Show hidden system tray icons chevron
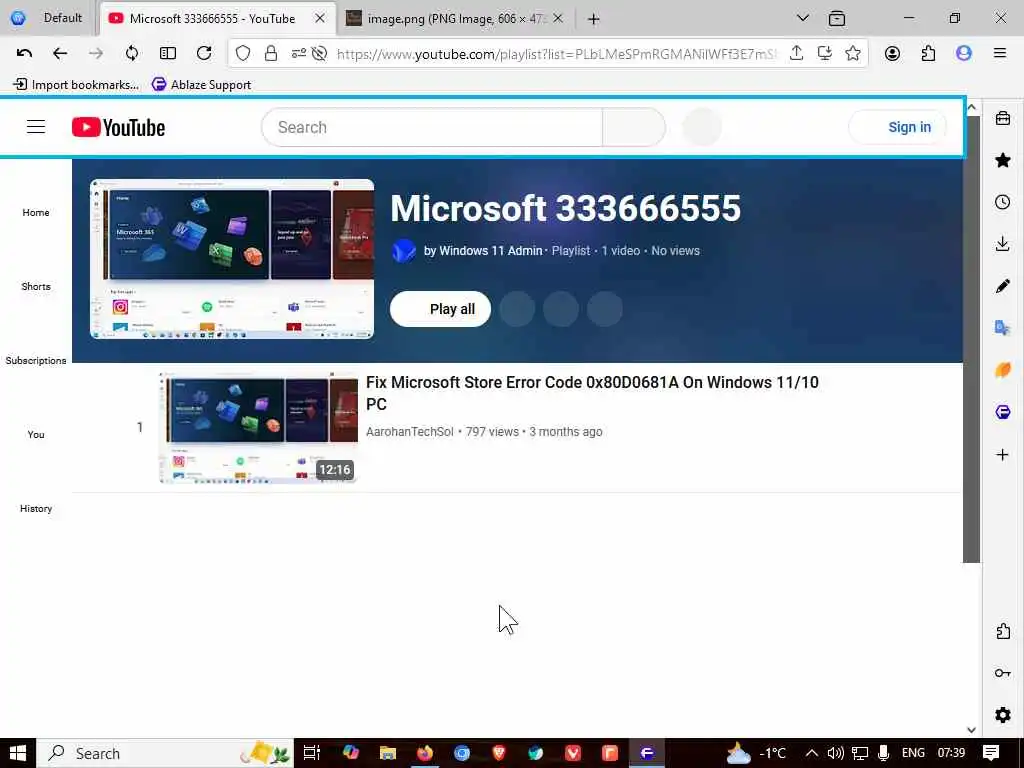This screenshot has width=1024, height=768. [x=812, y=753]
